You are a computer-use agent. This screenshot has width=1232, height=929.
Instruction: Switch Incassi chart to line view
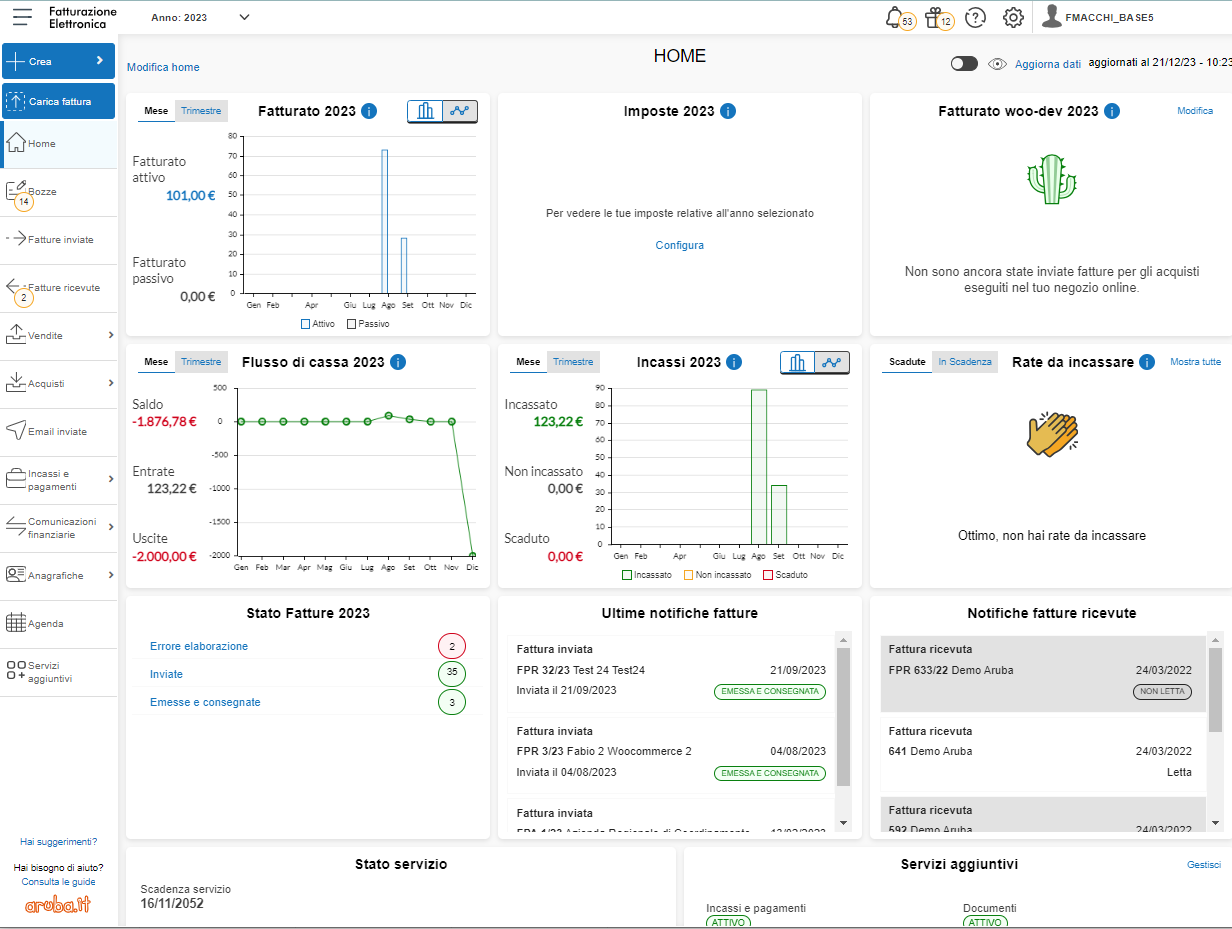coord(832,362)
